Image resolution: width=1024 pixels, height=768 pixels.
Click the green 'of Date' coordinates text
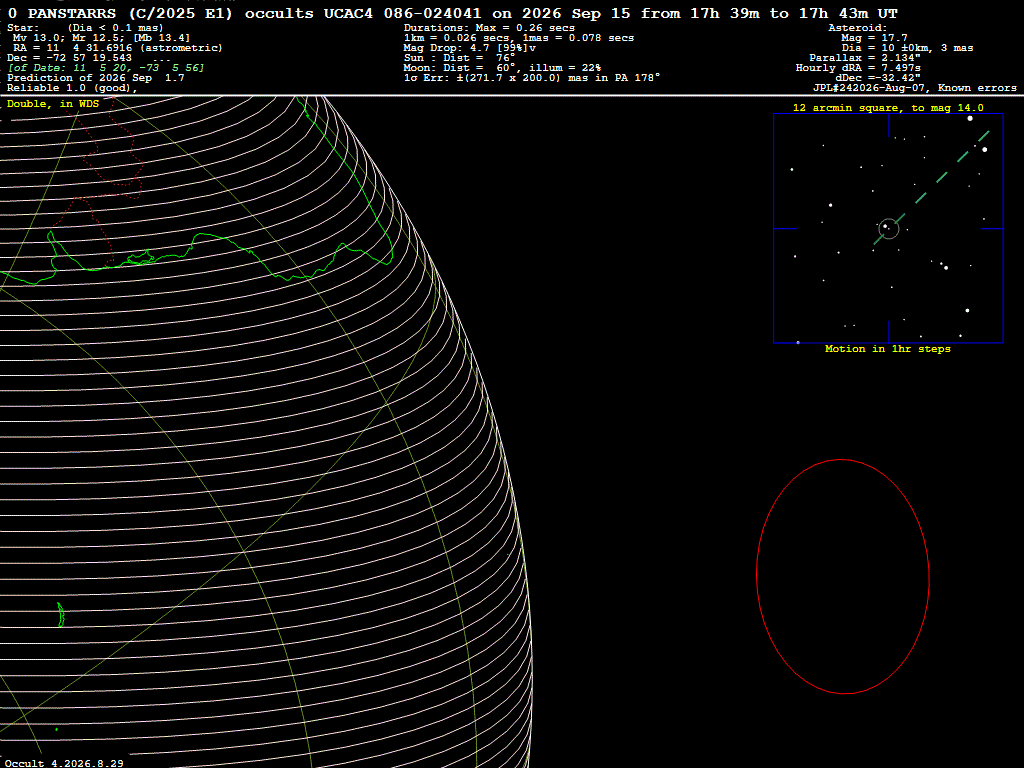click(x=106, y=68)
